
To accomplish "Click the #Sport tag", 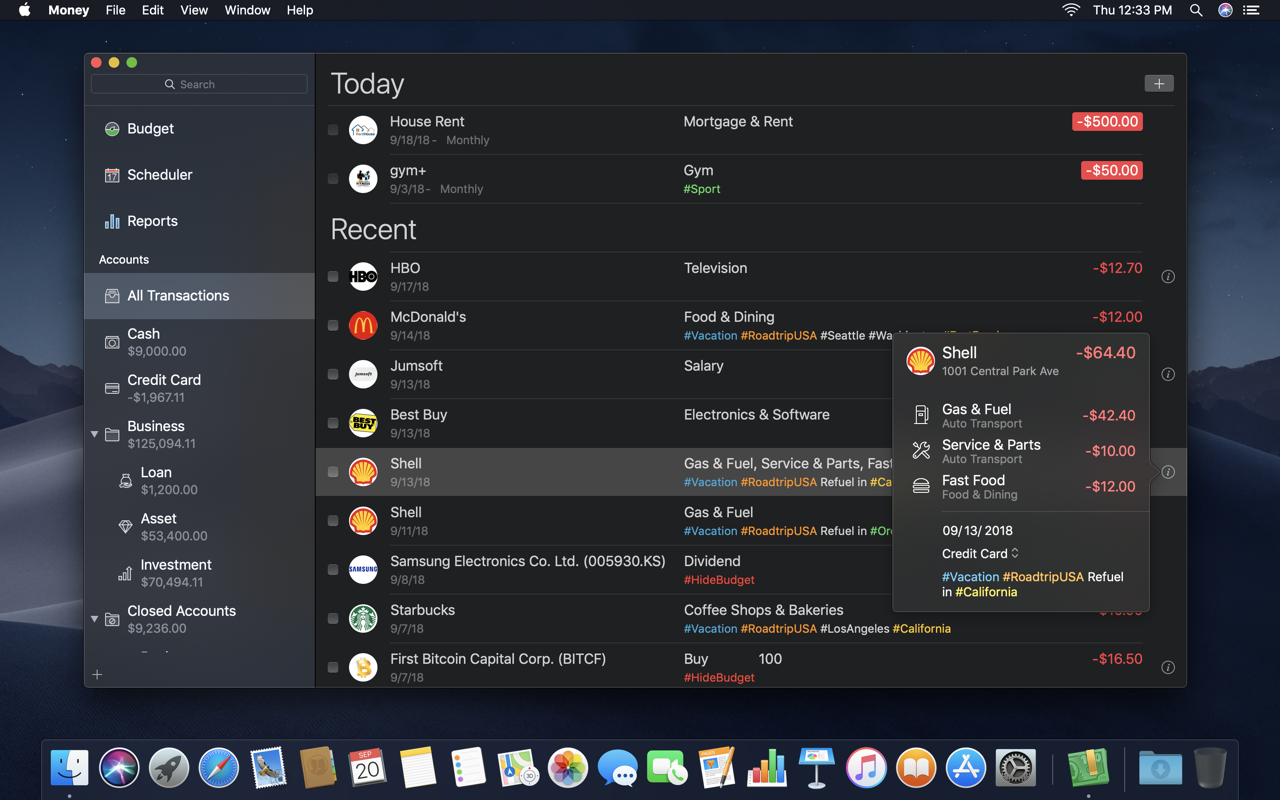I will tap(702, 189).
